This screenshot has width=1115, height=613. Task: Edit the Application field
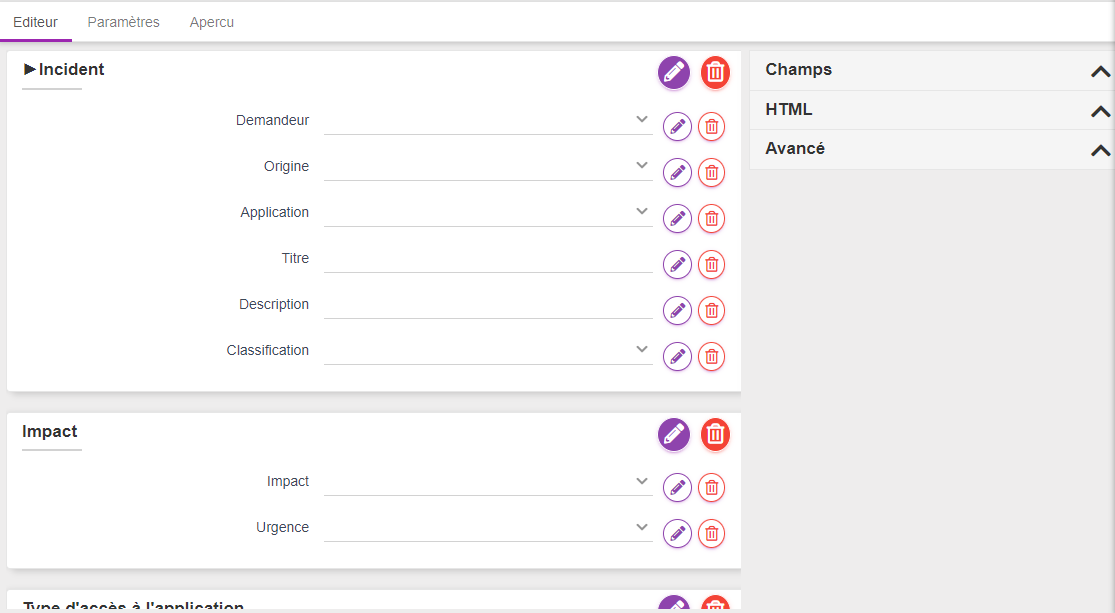click(677, 219)
